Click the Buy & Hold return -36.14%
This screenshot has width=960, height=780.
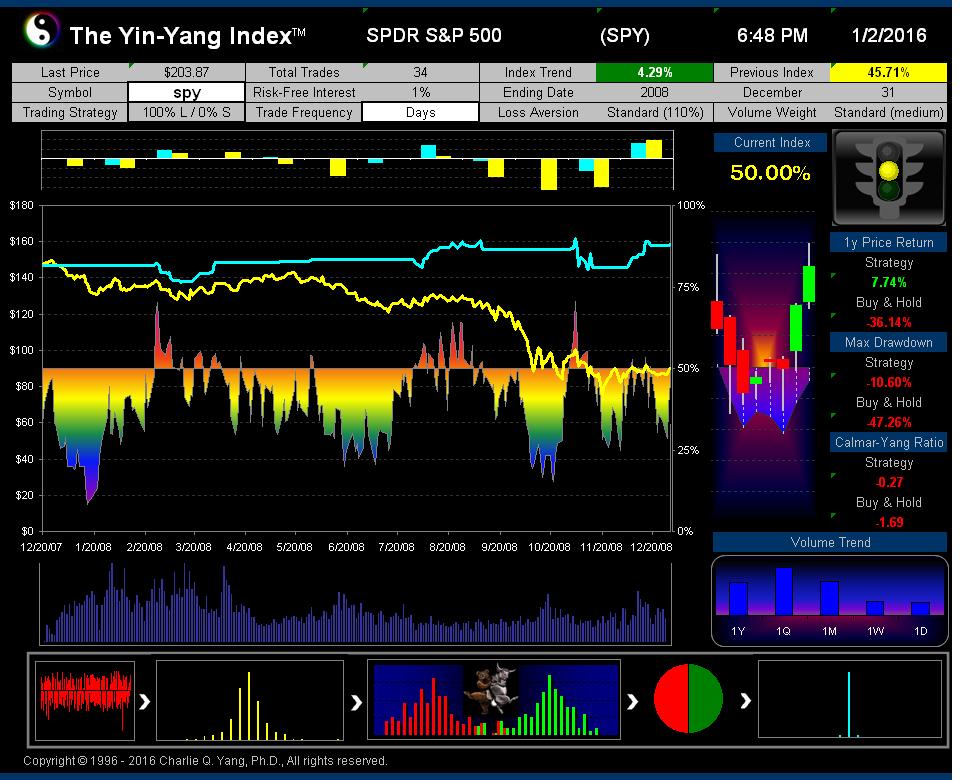tap(888, 322)
